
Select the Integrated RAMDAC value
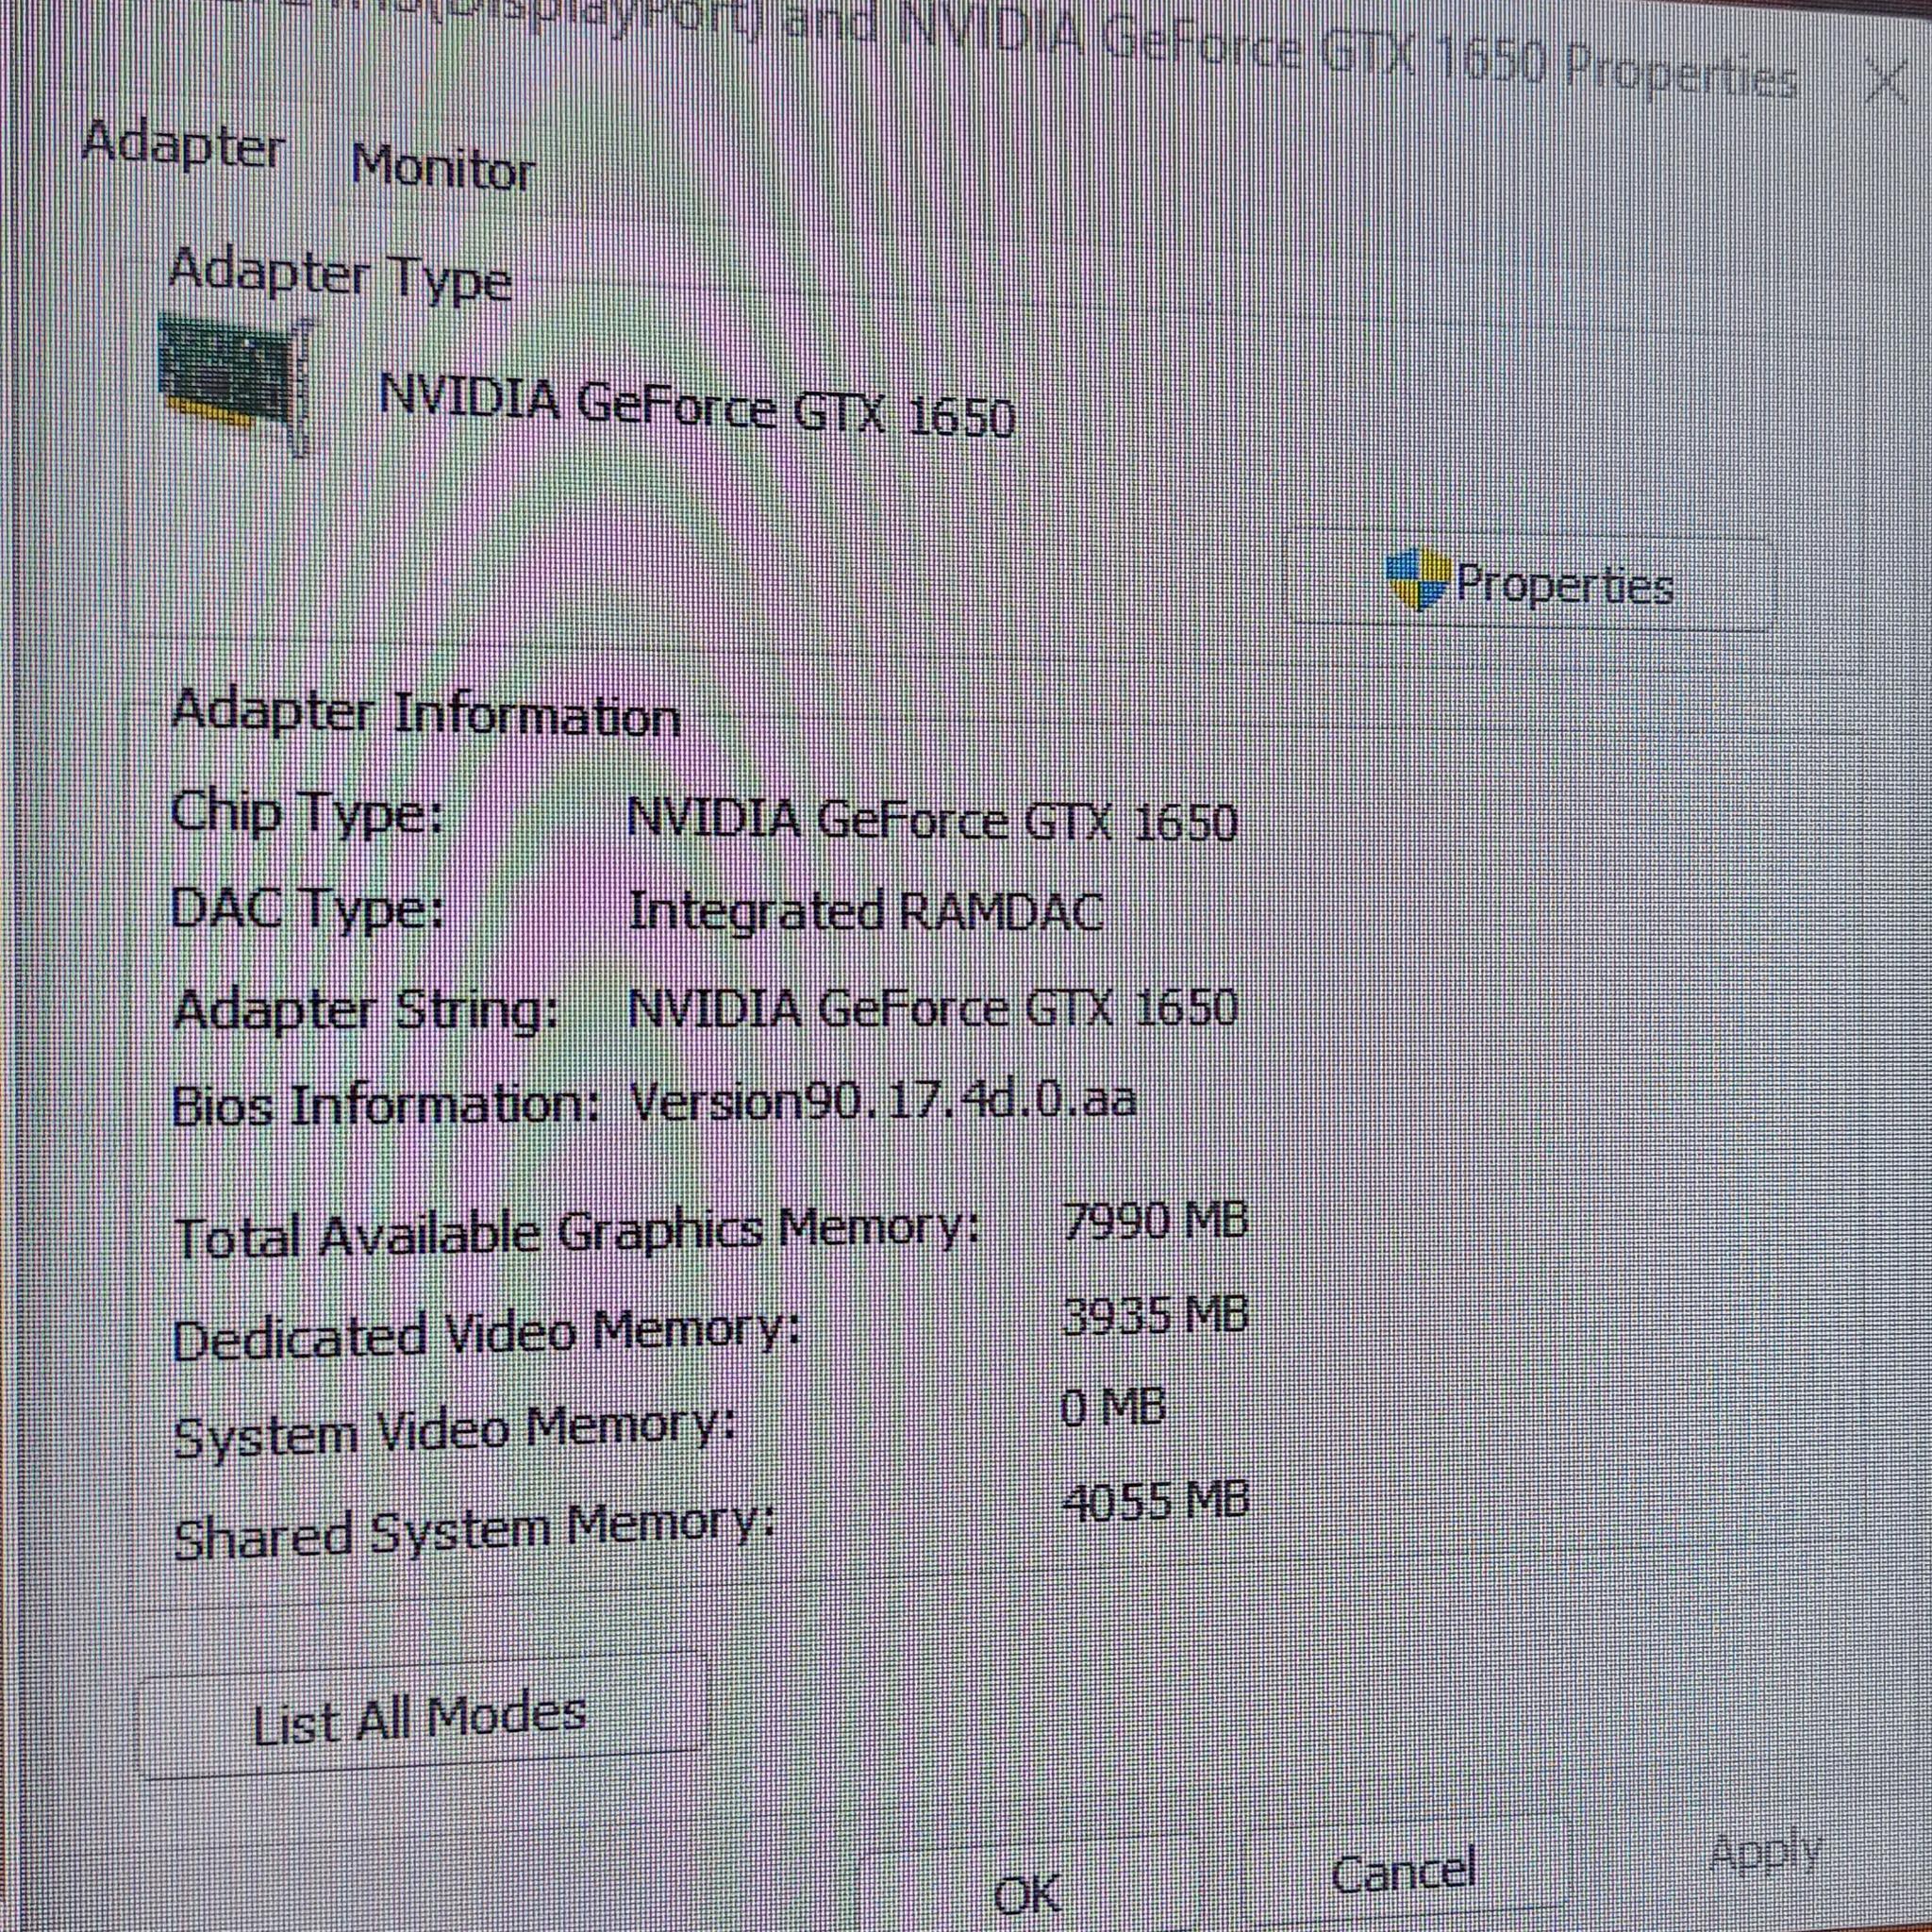pos(866,911)
